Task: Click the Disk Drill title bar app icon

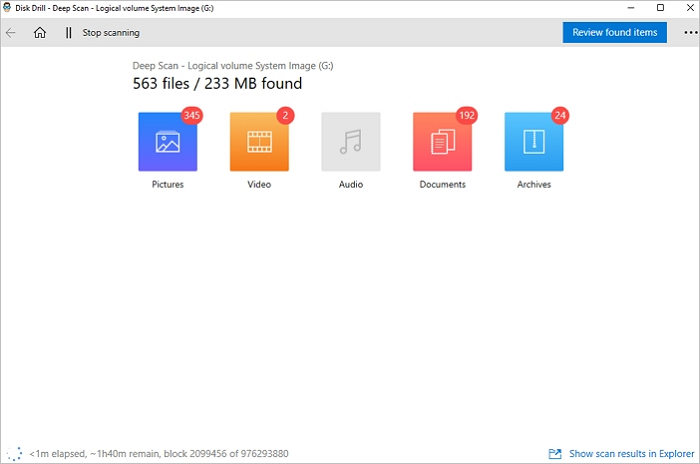Action: 8,7
